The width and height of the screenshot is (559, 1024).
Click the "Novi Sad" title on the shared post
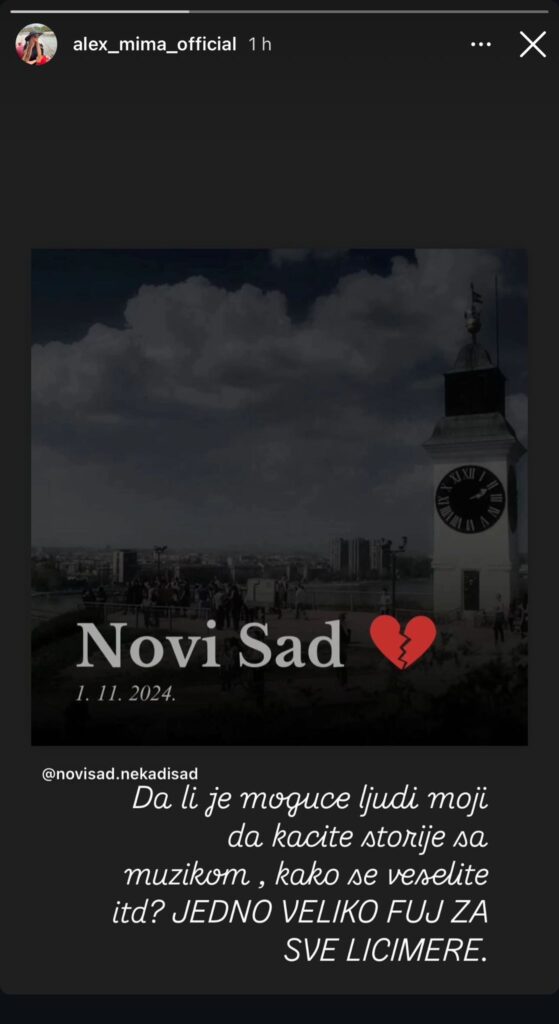[210, 644]
